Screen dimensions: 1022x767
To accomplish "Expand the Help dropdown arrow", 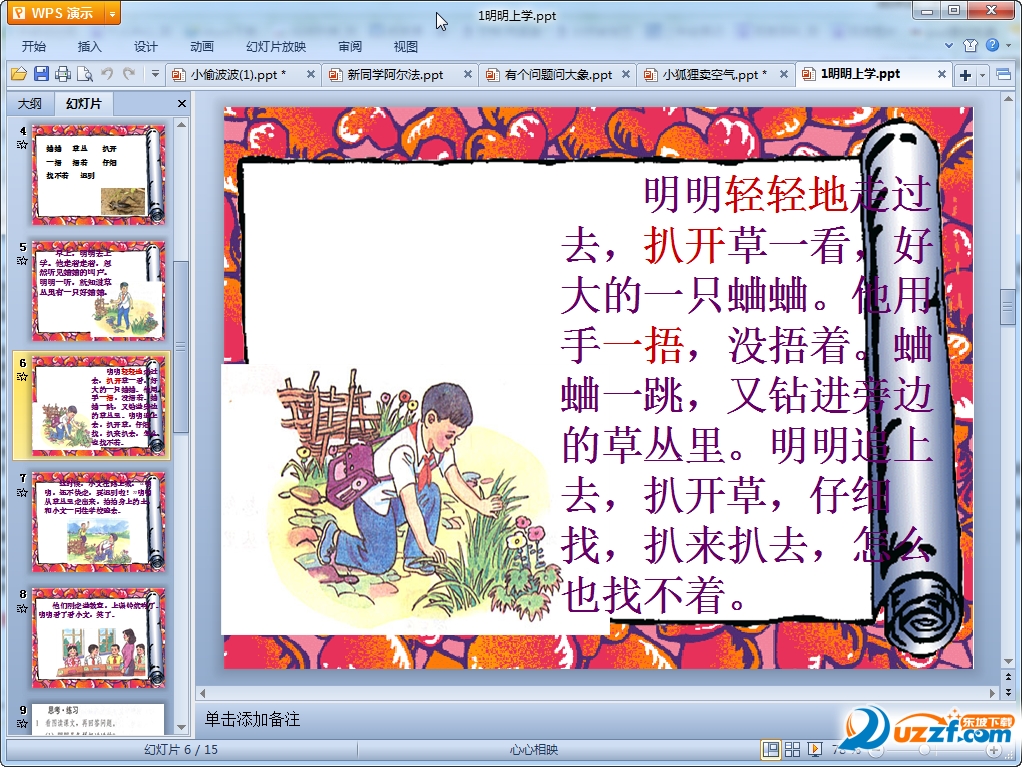I will tap(1009, 46).
